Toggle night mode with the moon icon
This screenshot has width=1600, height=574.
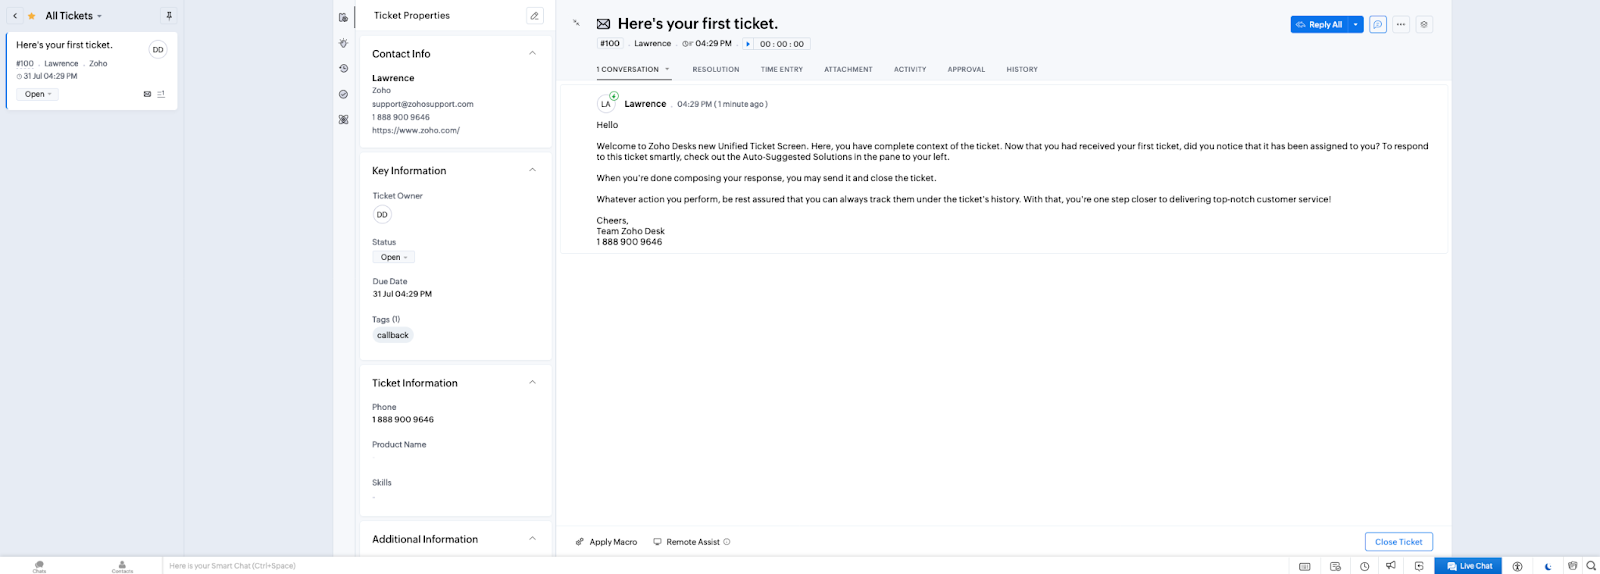1548,566
